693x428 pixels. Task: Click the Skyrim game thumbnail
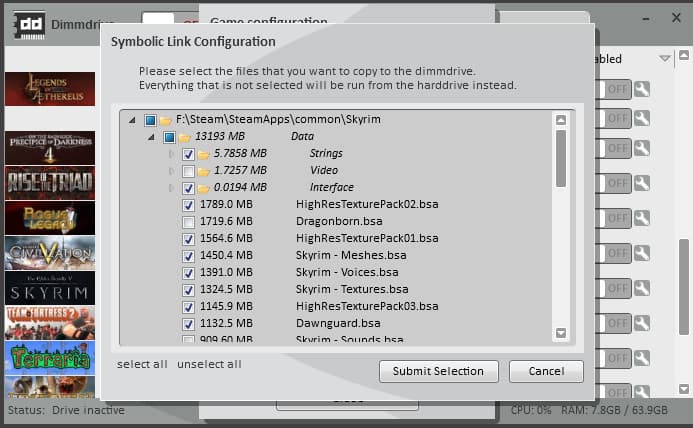[x=49, y=288]
